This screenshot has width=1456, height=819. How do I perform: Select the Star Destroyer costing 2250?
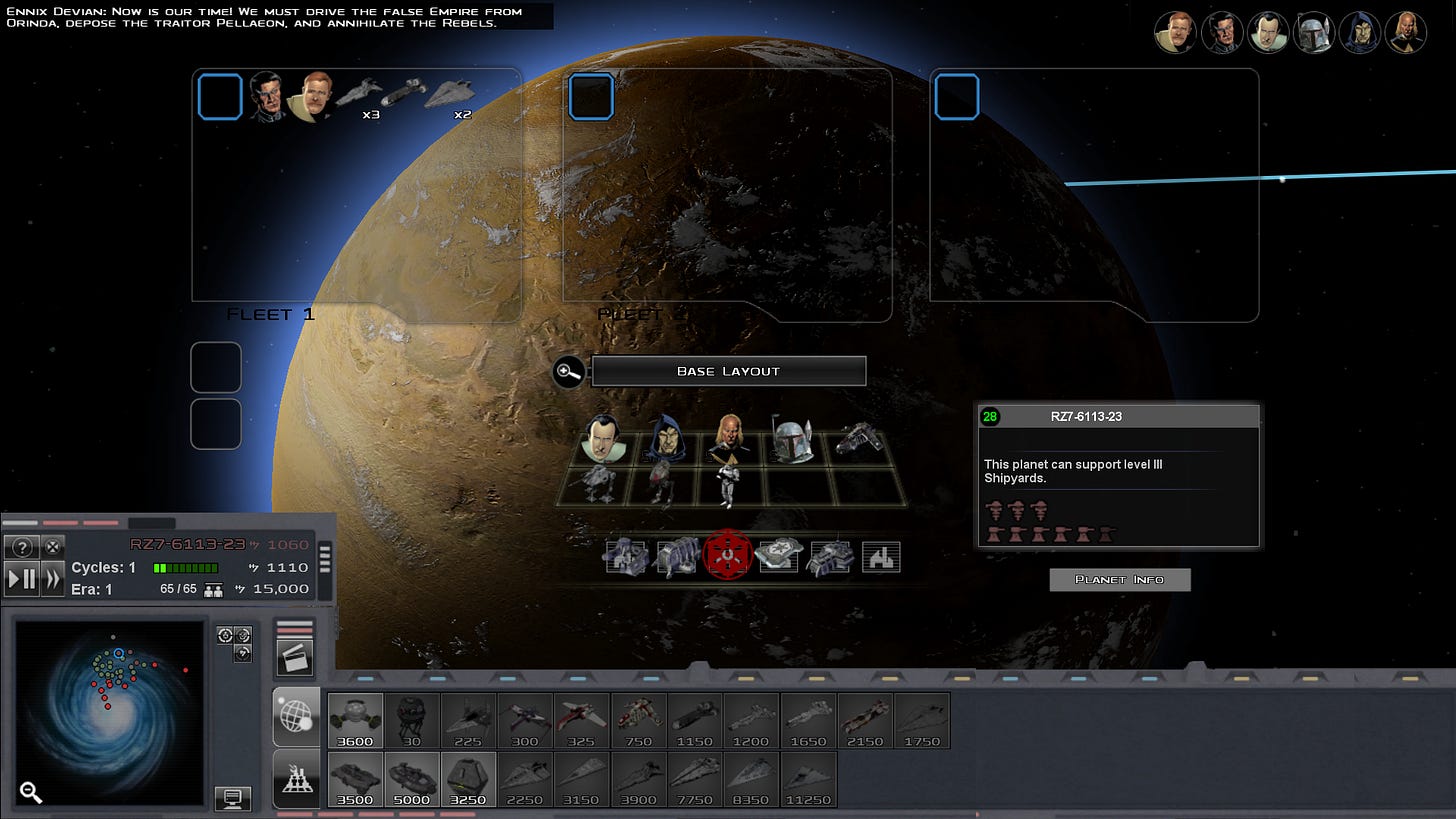pyautogui.click(x=525, y=779)
